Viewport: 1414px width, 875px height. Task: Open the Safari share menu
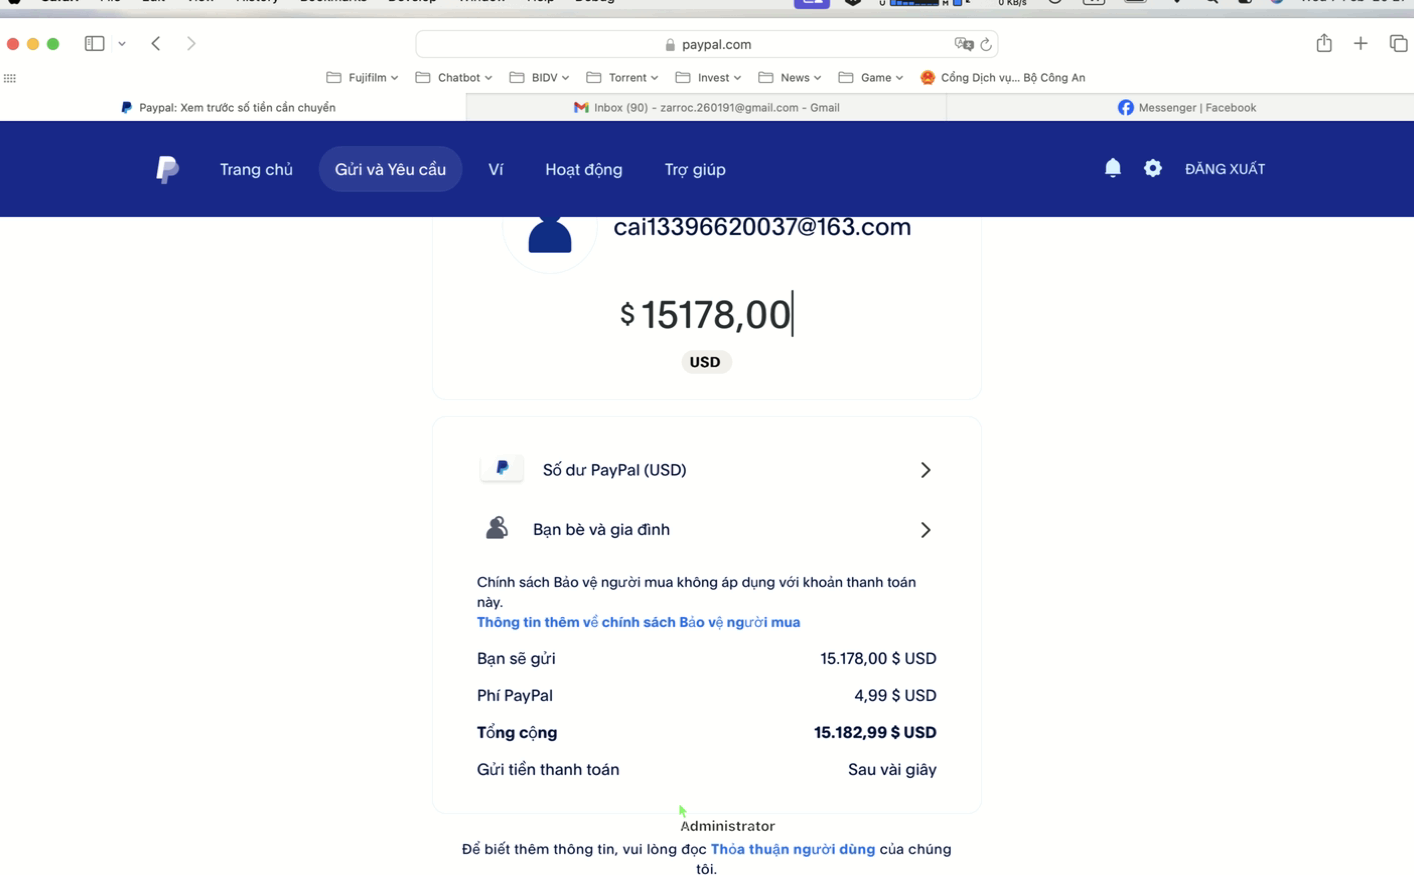pyautogui.click(x=1324, y=43)
